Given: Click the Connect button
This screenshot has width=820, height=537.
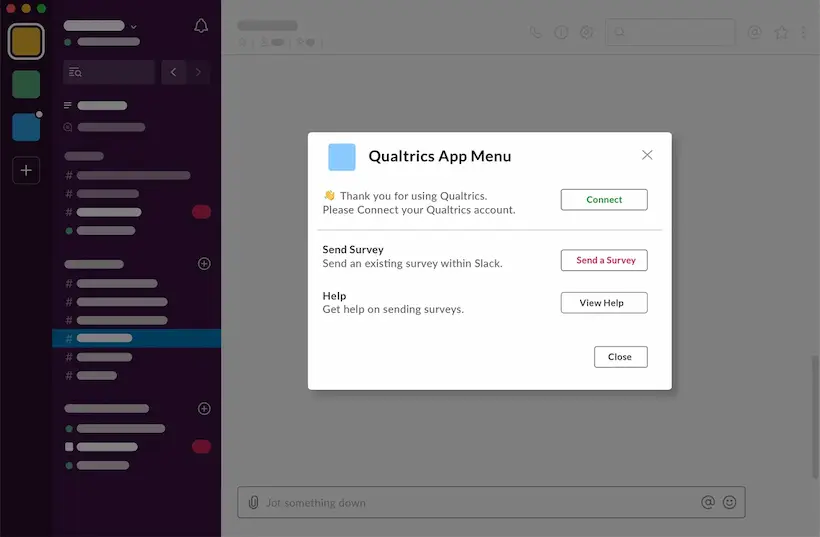Looking at the screenshot, I should [x=604, y=200].
